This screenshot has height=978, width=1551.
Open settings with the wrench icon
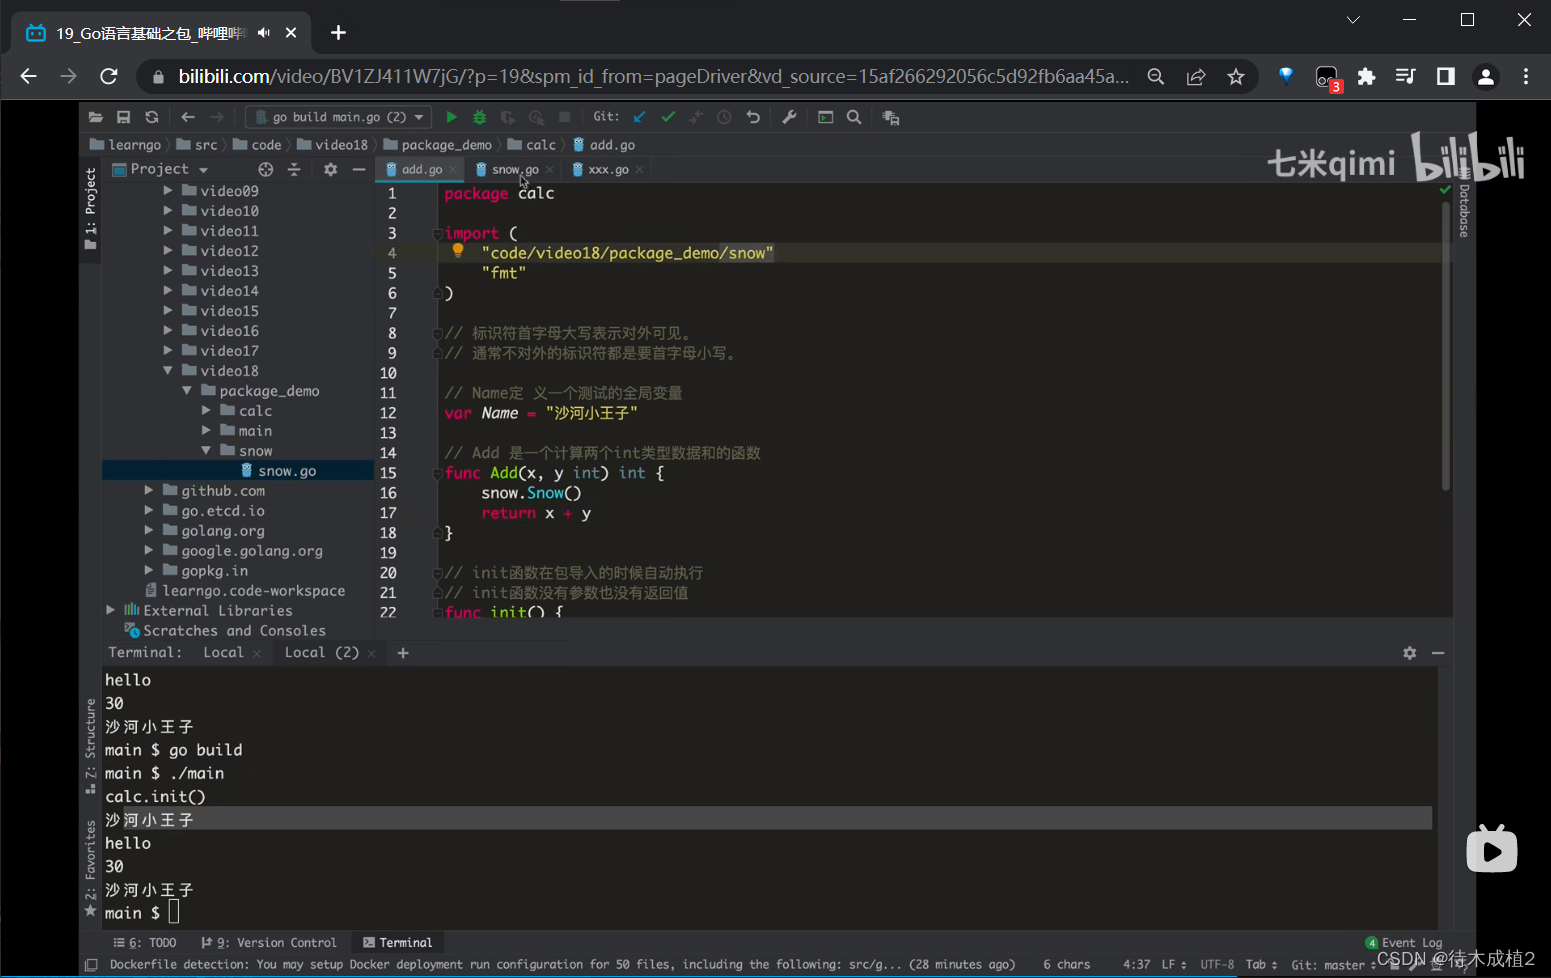point(789,117)
